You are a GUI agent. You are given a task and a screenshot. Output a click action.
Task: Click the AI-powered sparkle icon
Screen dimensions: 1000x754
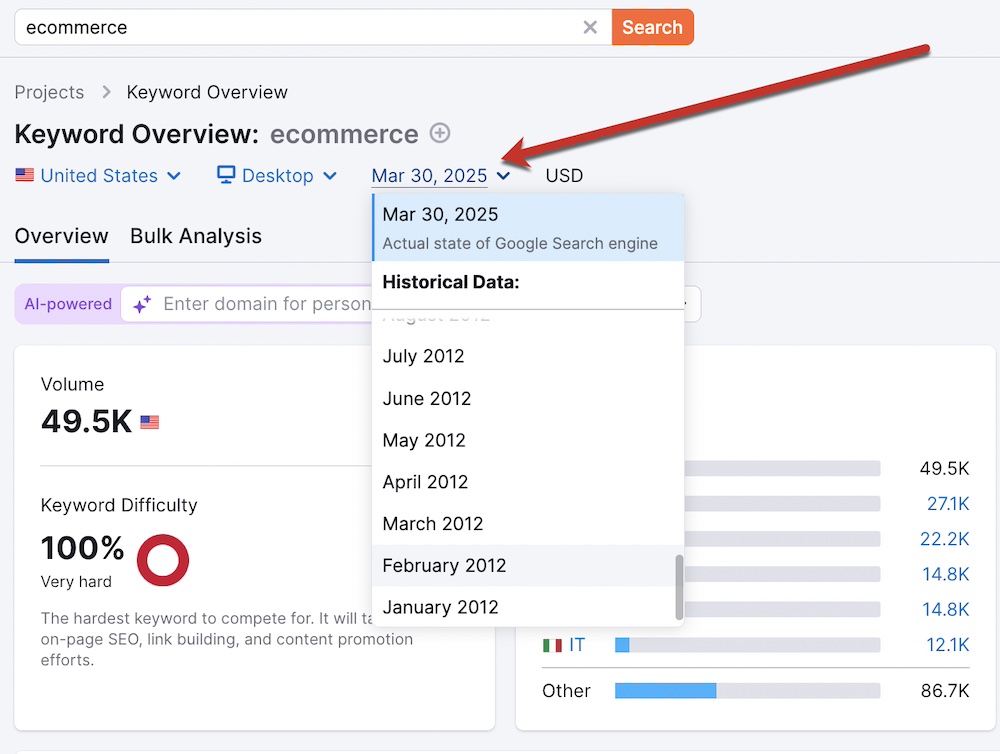click(x=142, y=304)
